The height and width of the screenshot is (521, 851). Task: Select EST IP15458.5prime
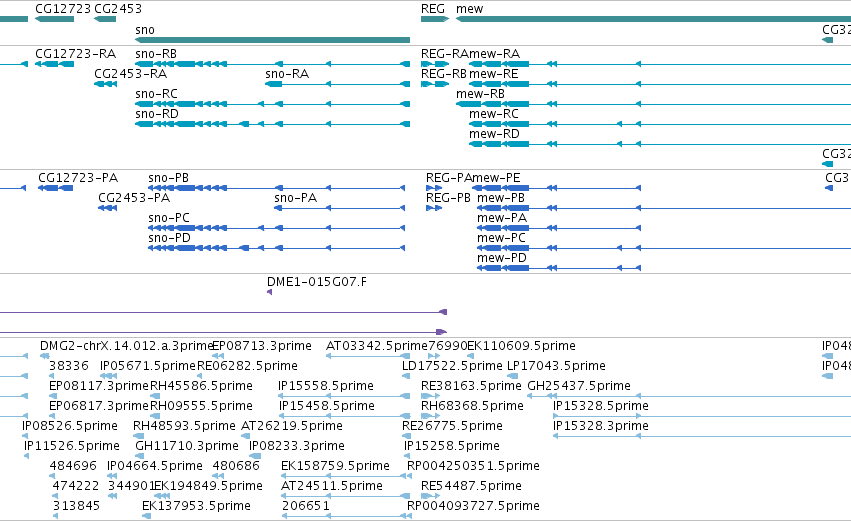point(344,416)
